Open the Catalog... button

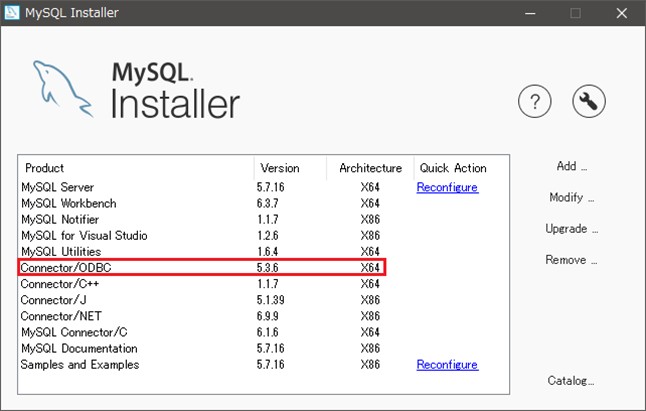pos(571,381)
